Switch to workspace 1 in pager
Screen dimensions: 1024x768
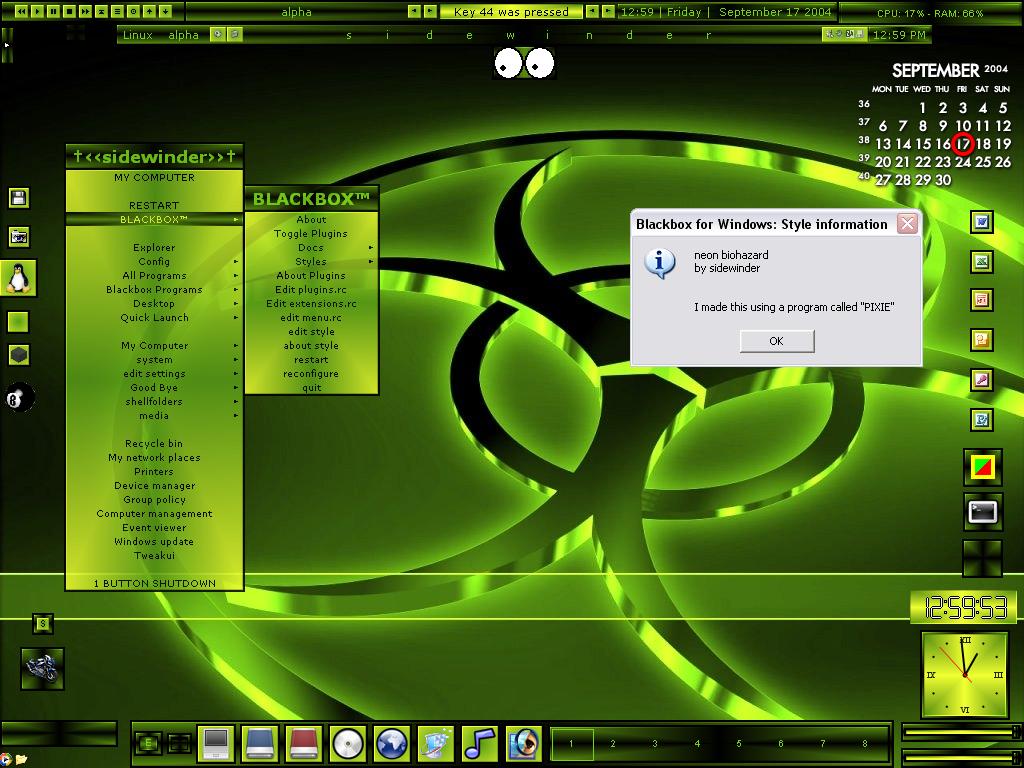coord(571,743)
